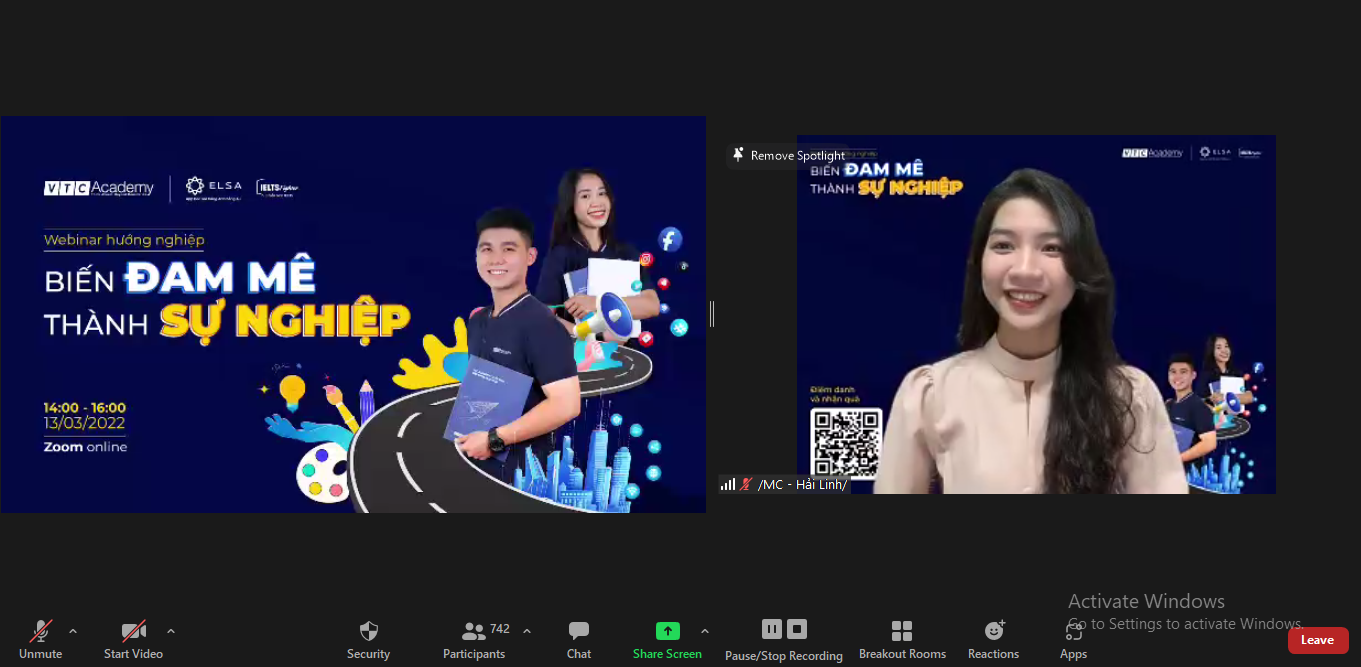This screenshot has height=667, width=1361.
Task: Expand video options chevron next to Start Video
Action: tap(171, 631)
